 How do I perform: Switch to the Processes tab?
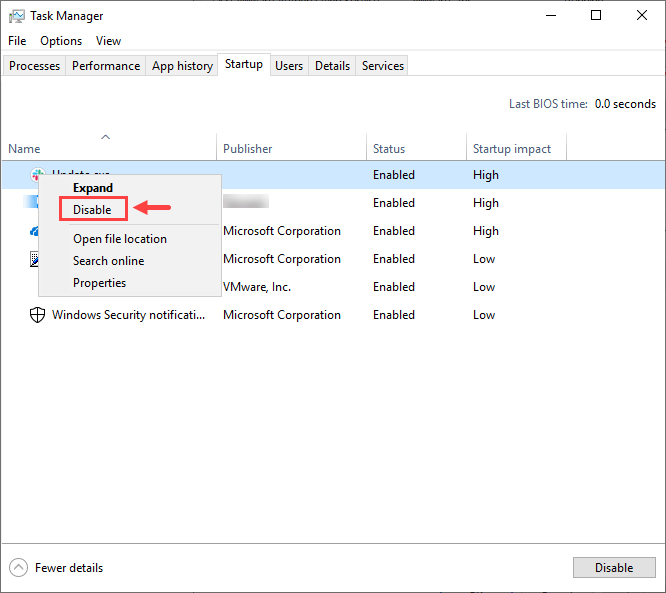(34, 66)
